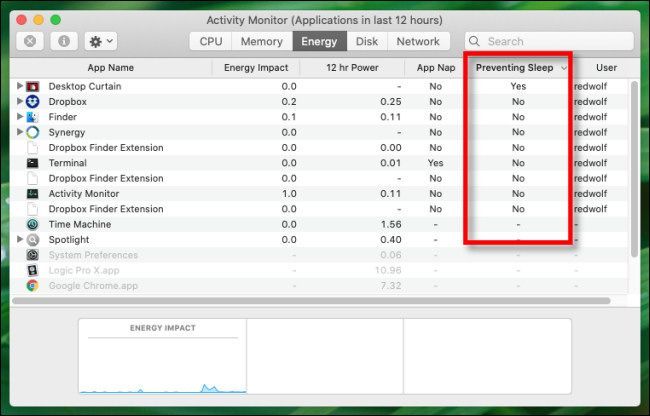
Task: Click the horizontal scrollbar below the list
Action: (311, 301)
